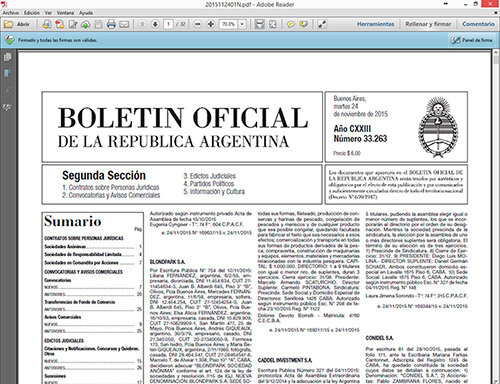Click the add sticky note comment icon

point(291,24)
